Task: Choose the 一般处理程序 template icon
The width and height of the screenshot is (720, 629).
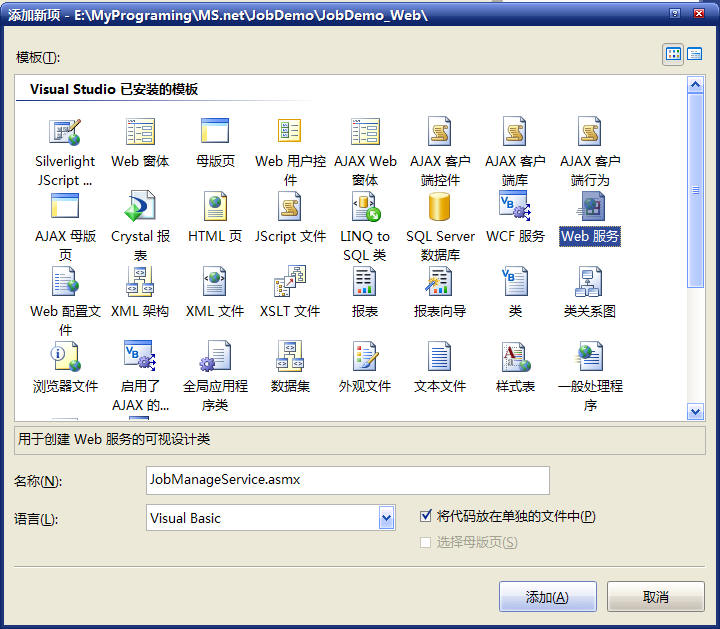Action: pos(591,356)
